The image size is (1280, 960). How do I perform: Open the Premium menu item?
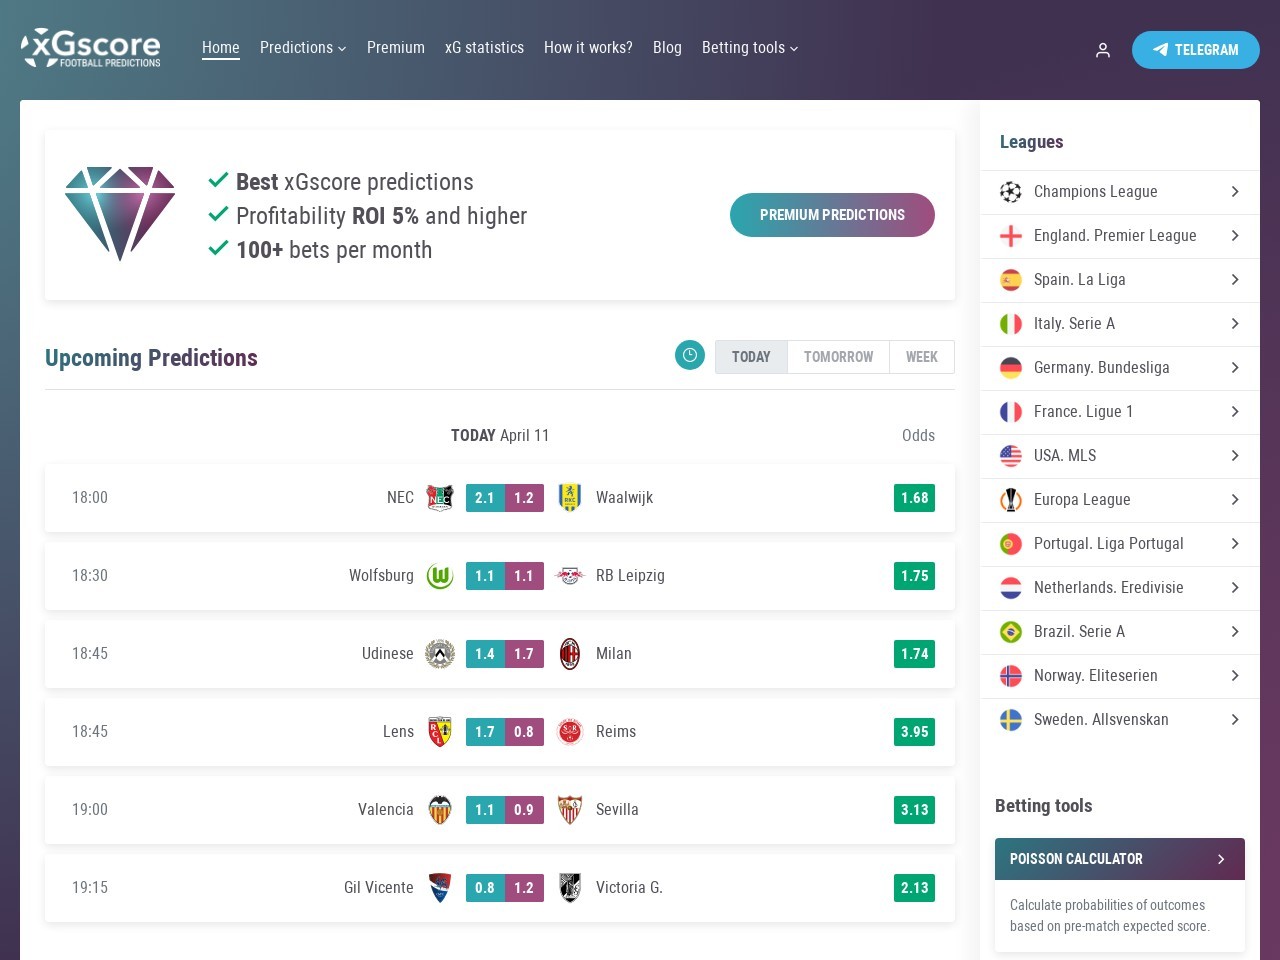[396, 47]
